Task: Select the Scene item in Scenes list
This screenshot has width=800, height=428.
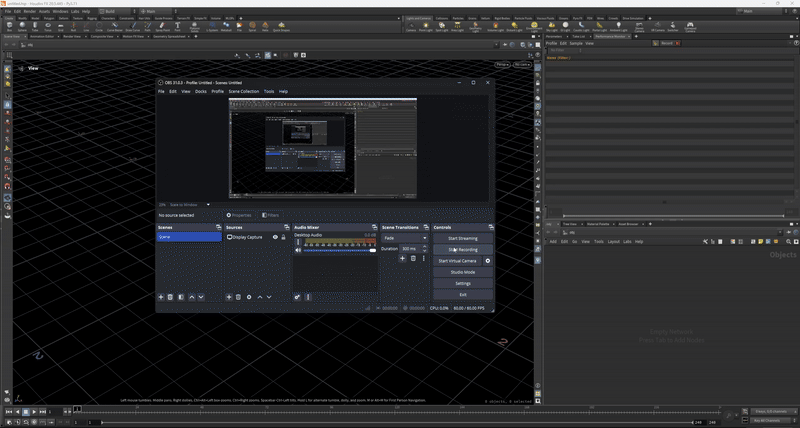Action: (189, 237)
